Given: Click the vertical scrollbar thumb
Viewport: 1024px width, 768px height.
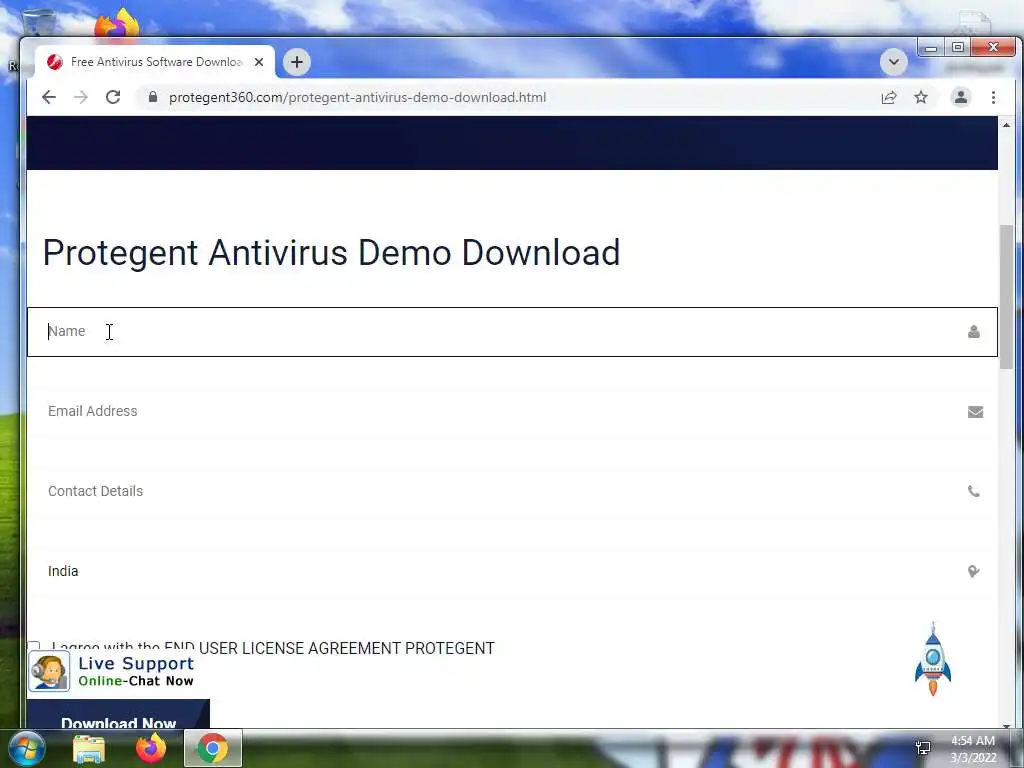Looking at the screenshot, I should (x=1006, y=297).
